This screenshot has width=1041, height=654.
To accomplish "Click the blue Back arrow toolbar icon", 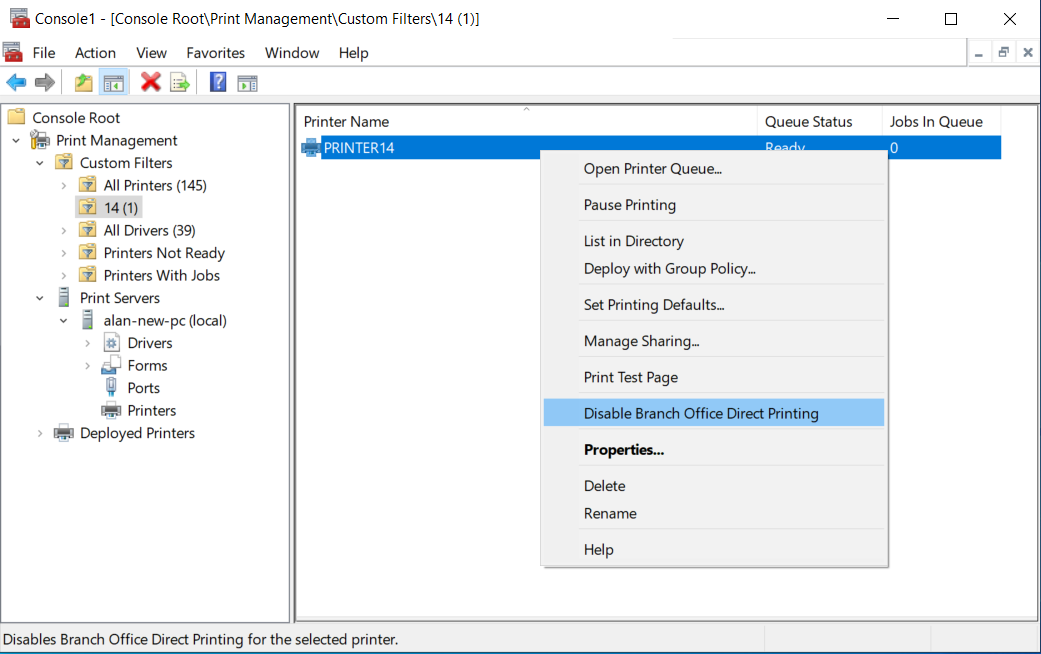I will [16, 83].
